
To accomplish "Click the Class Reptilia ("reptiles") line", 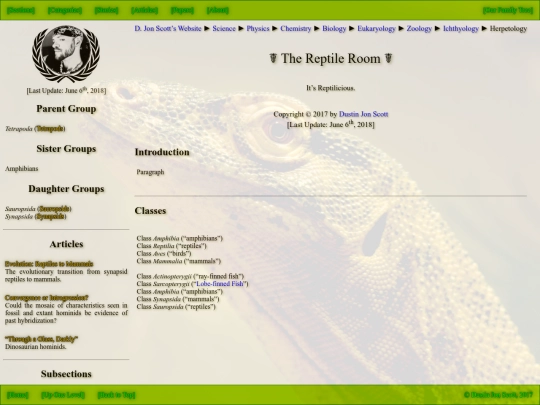I will click(172, 246).
